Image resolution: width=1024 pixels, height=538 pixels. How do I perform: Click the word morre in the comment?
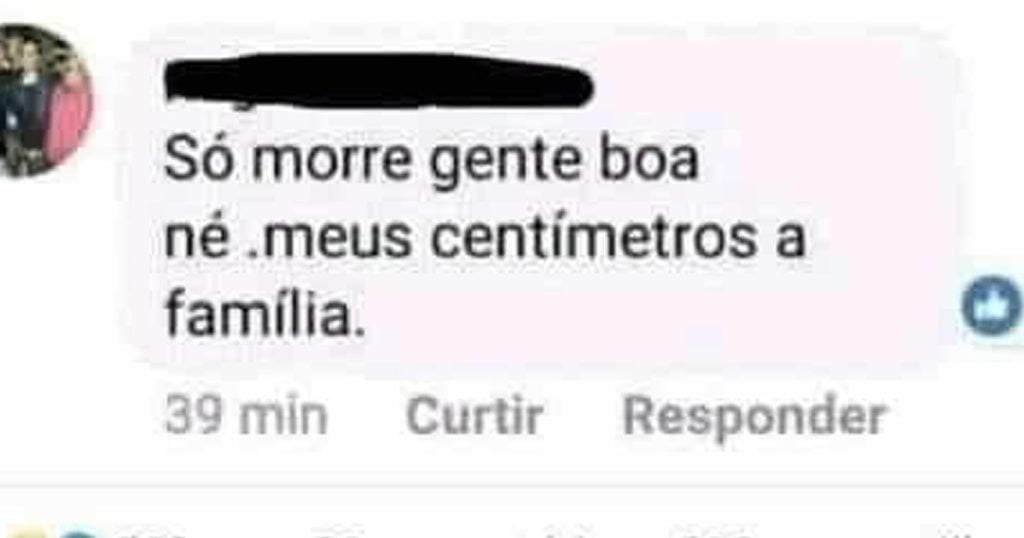tap(331, 160)
